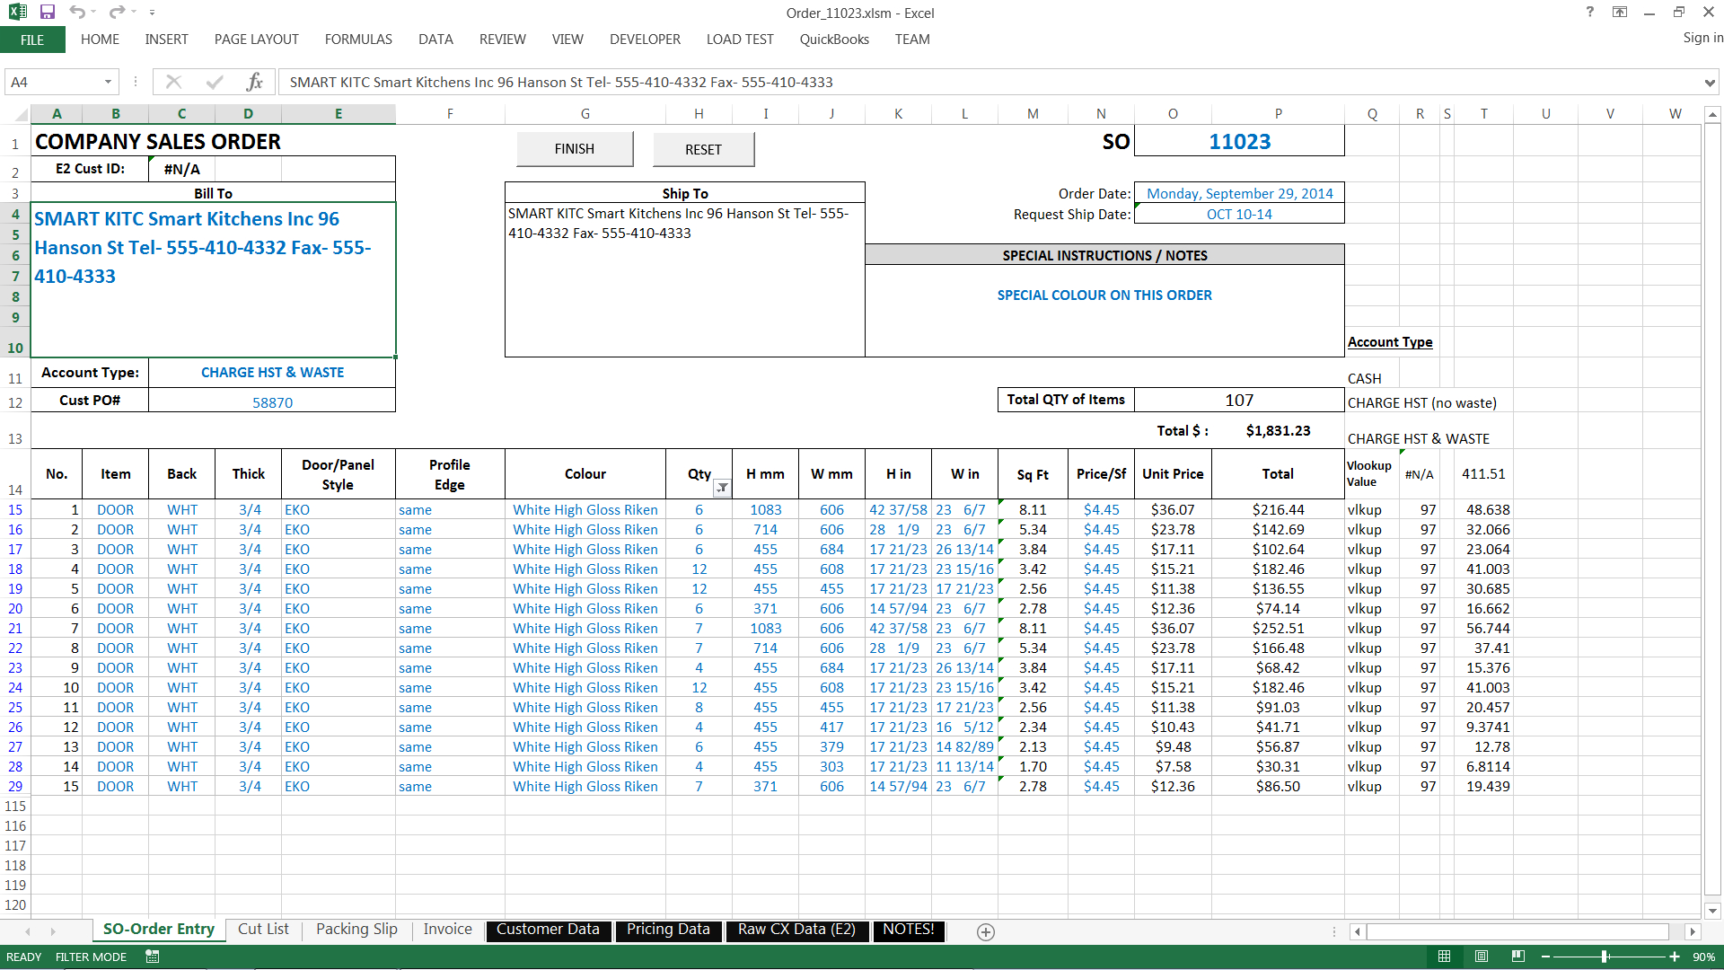Switch to the DEVELOPER ribbon tab
This screenshot has height=970, width=1724.
(x=645, y=39)
